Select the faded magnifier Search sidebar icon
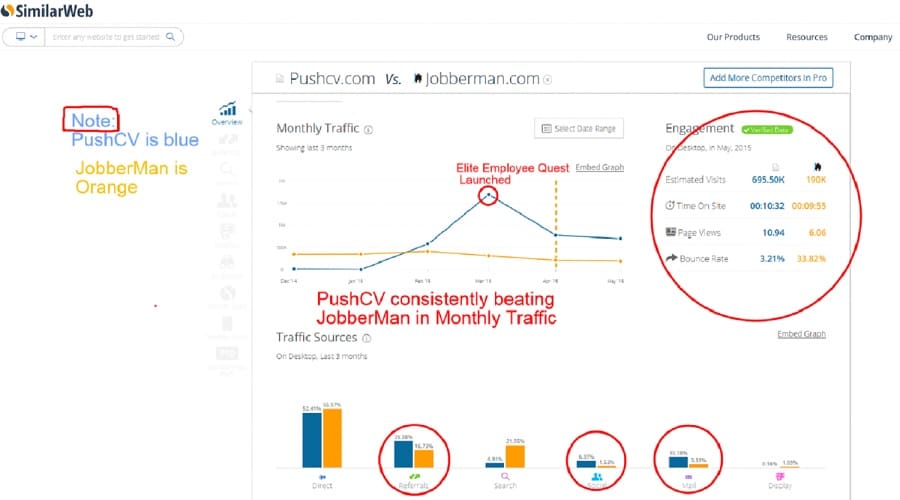The width and height of the screenshot is (900, 500). coord(227,169)
